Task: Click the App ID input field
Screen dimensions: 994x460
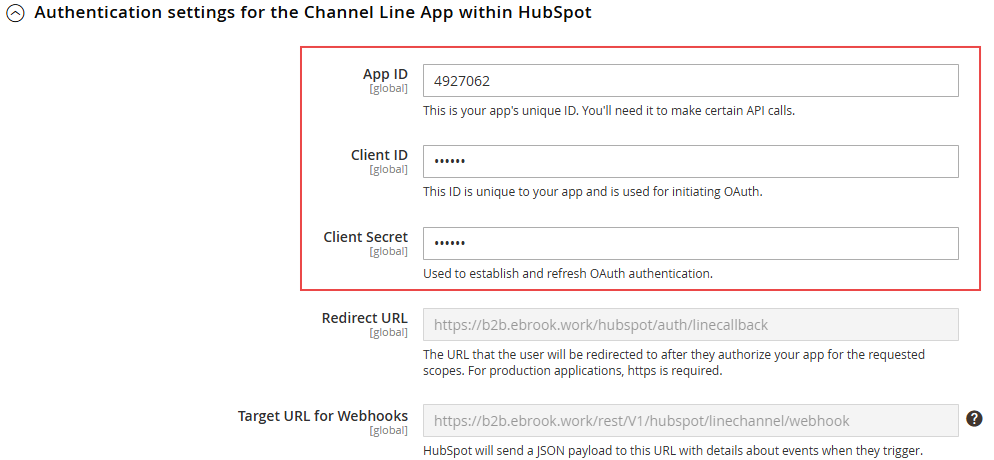Action: pos(690,80)
